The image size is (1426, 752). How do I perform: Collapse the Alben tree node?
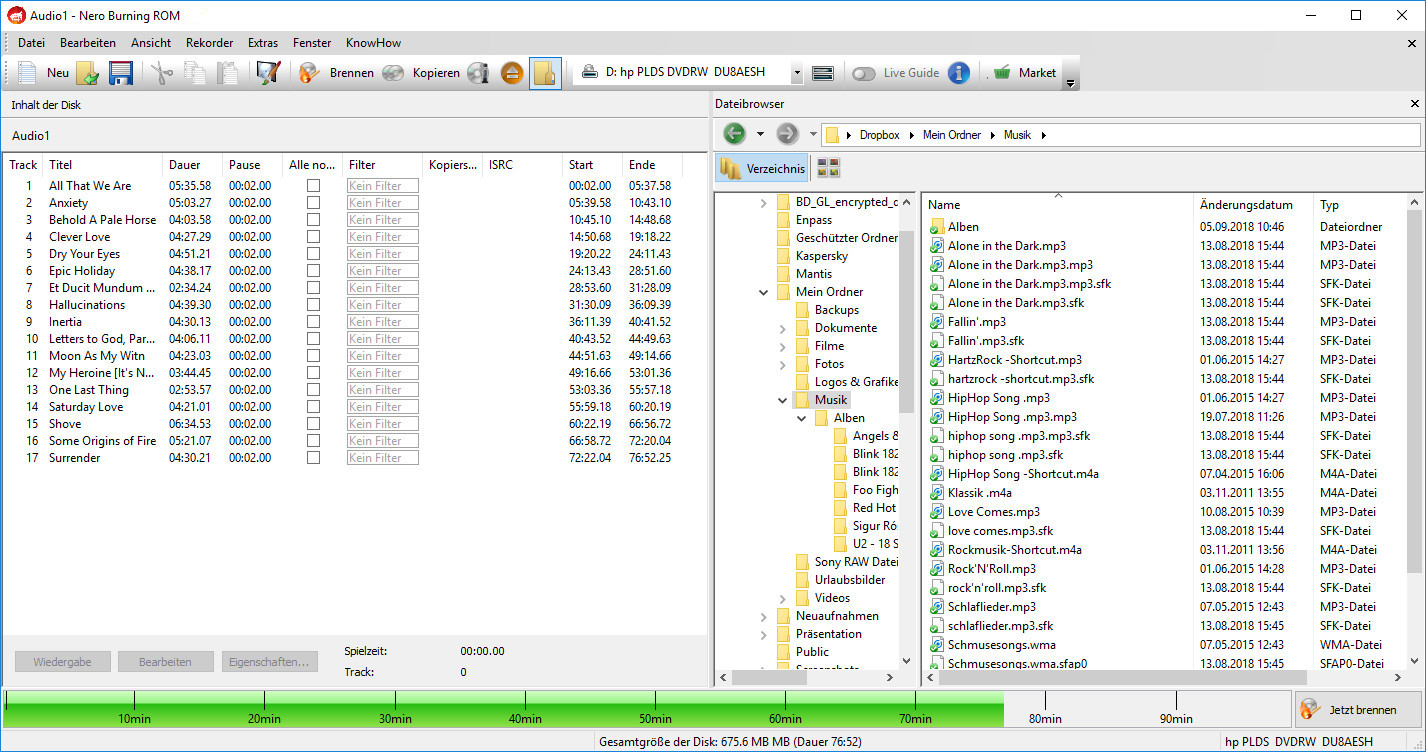click(x=802, y=418)
